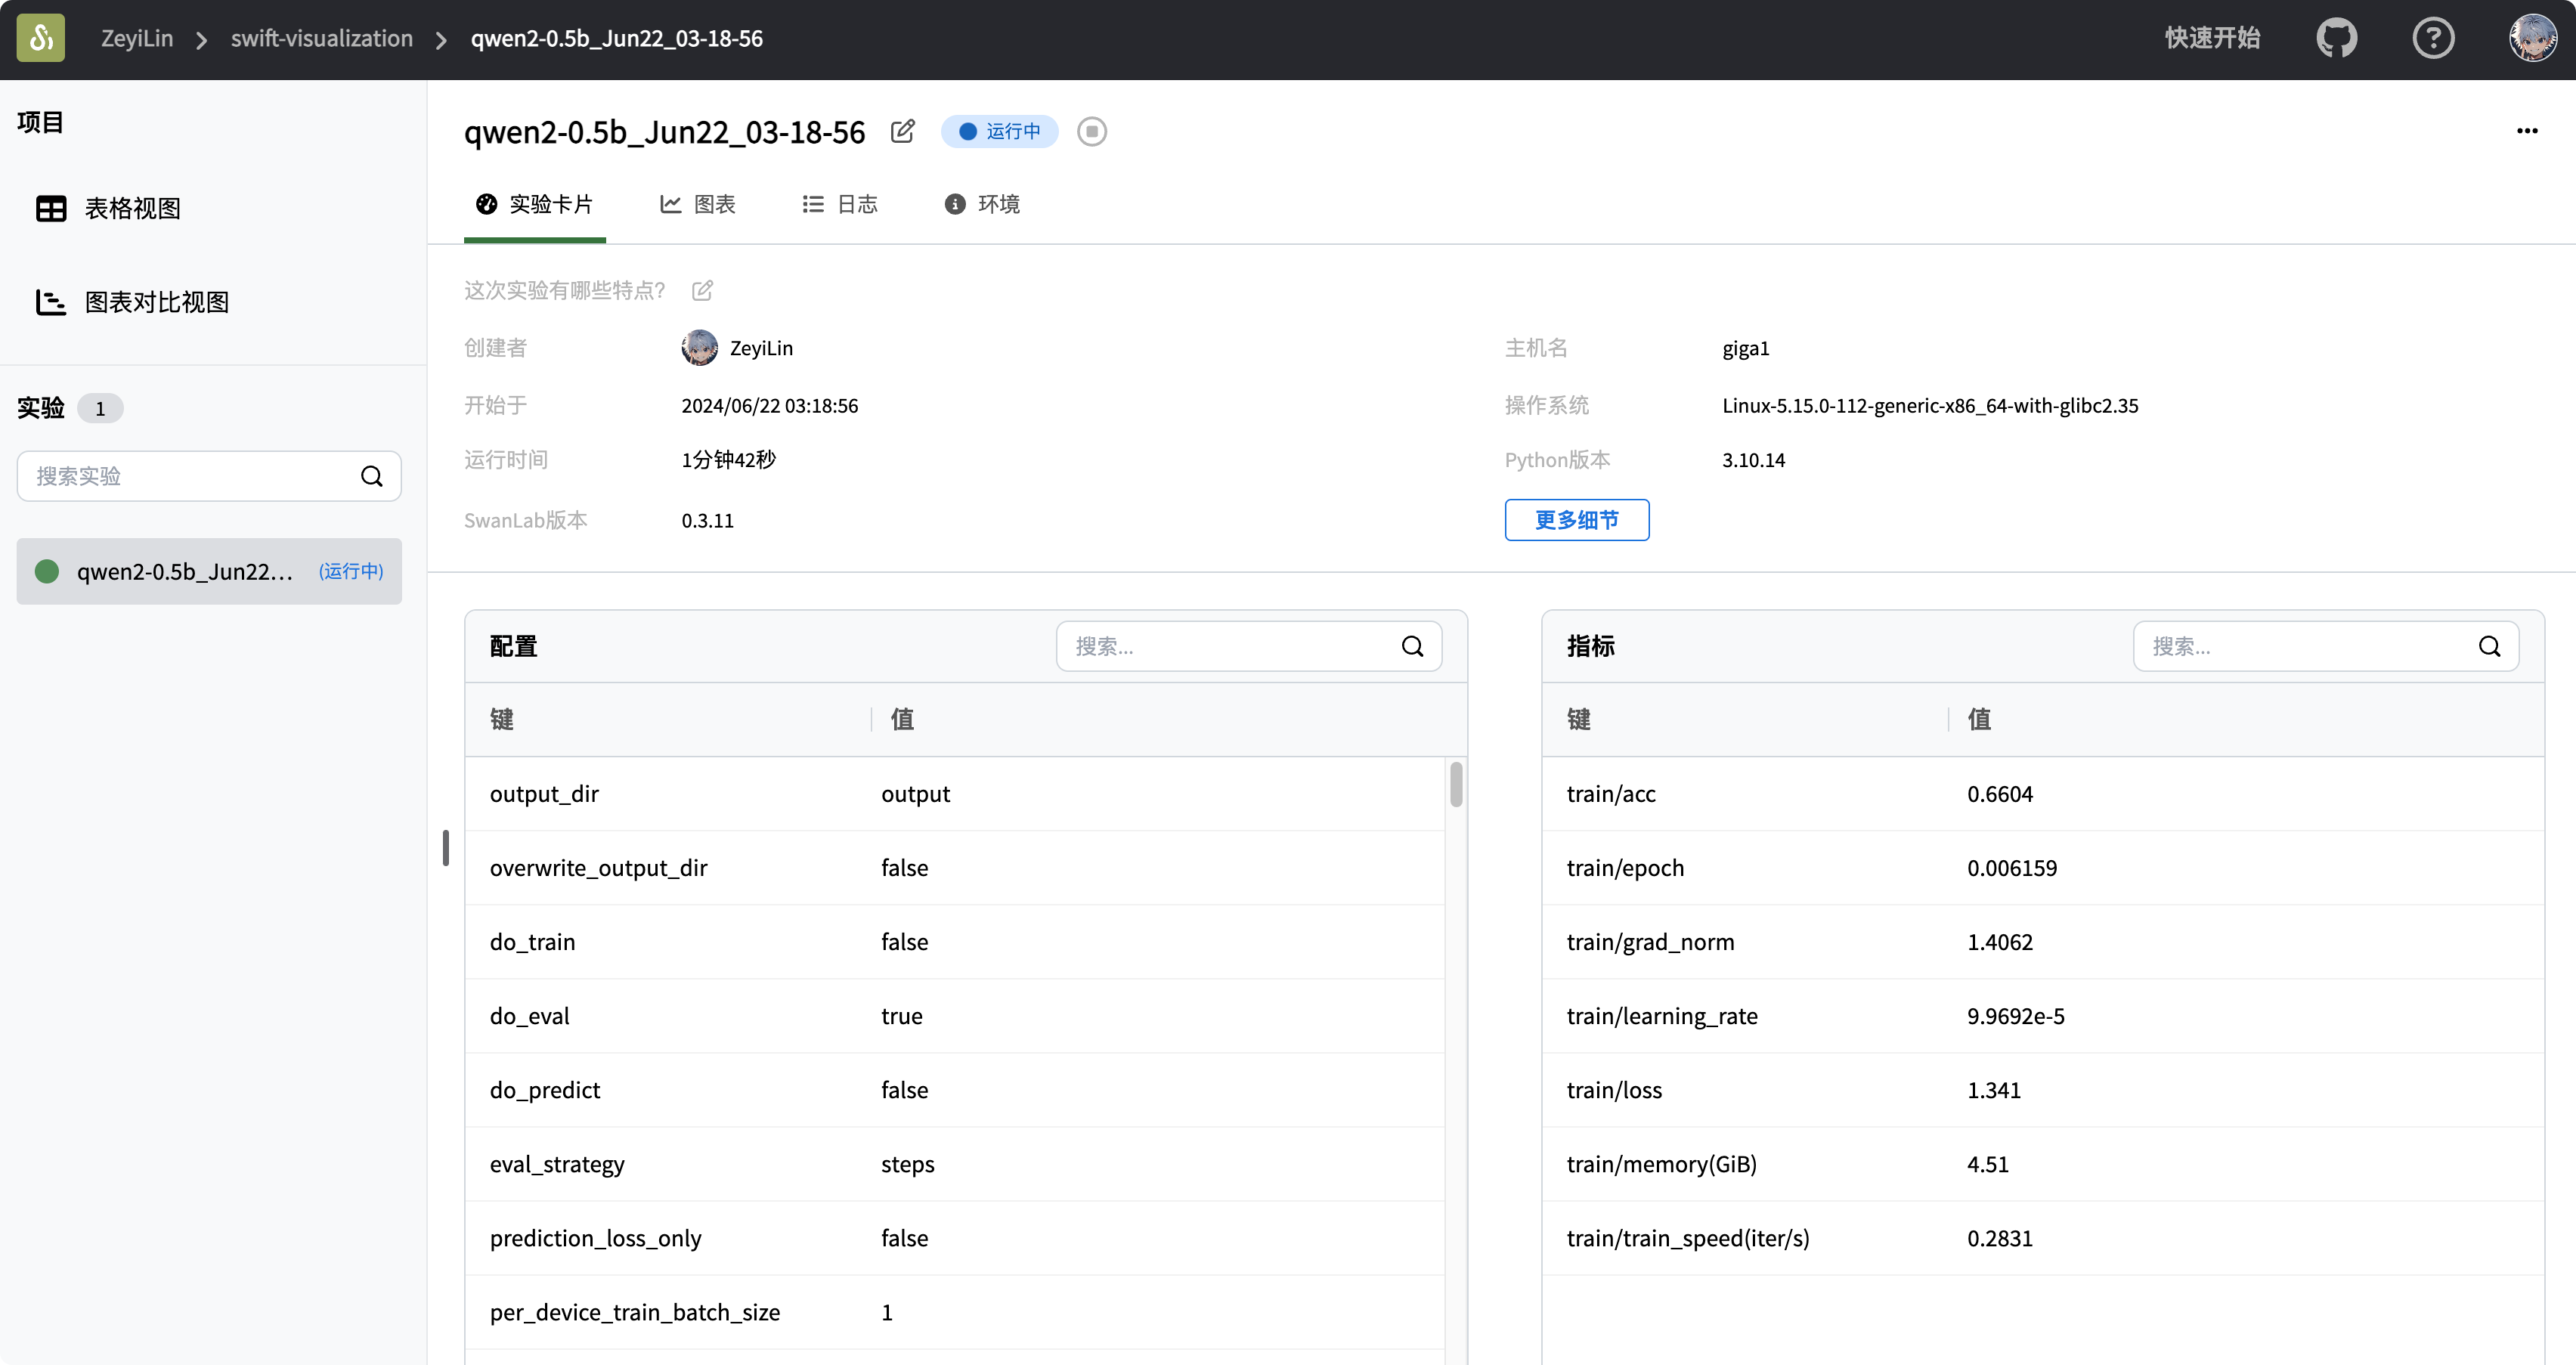Click the green status dot of qwen2 experiment
2576x1365 pixels.
[x=47, y=571]
